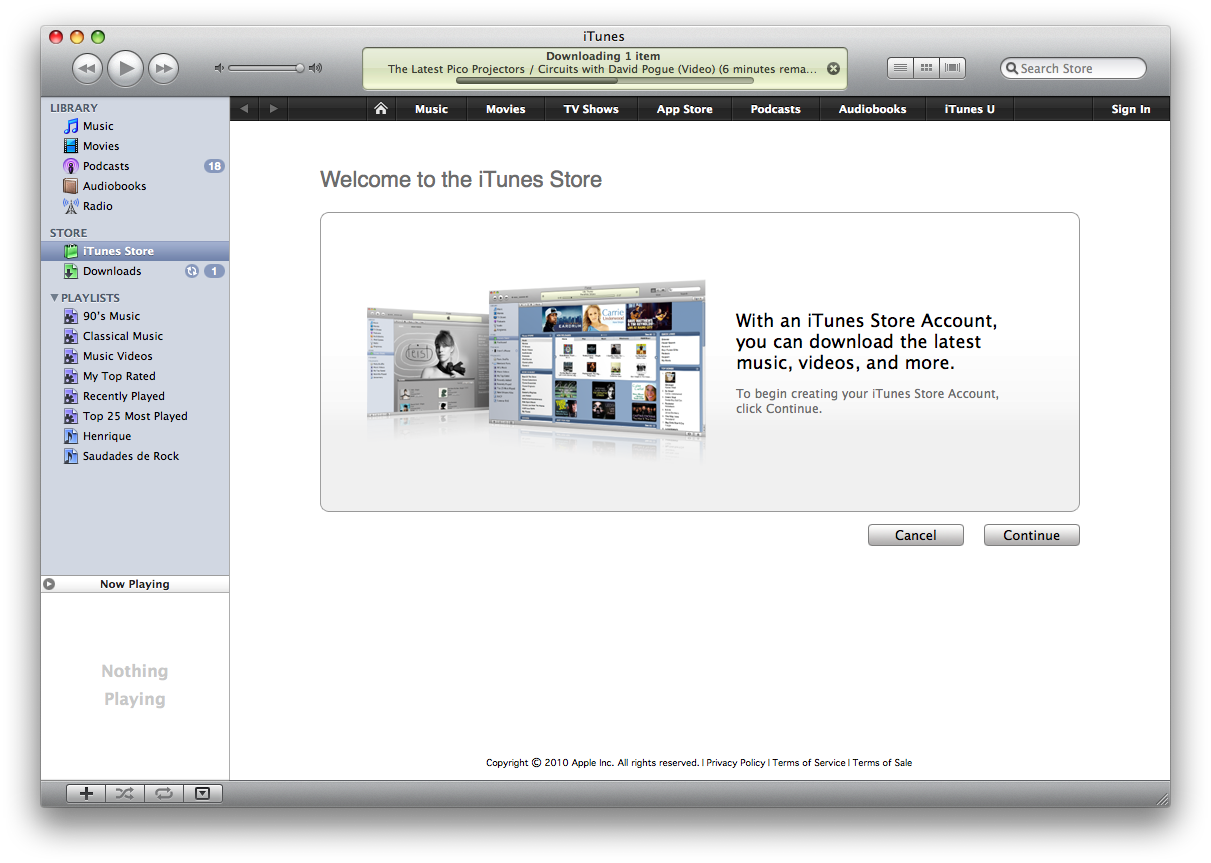Click the 'Downloading 1 item' status text
This screenshot has width=1211, height=863.
603,56
